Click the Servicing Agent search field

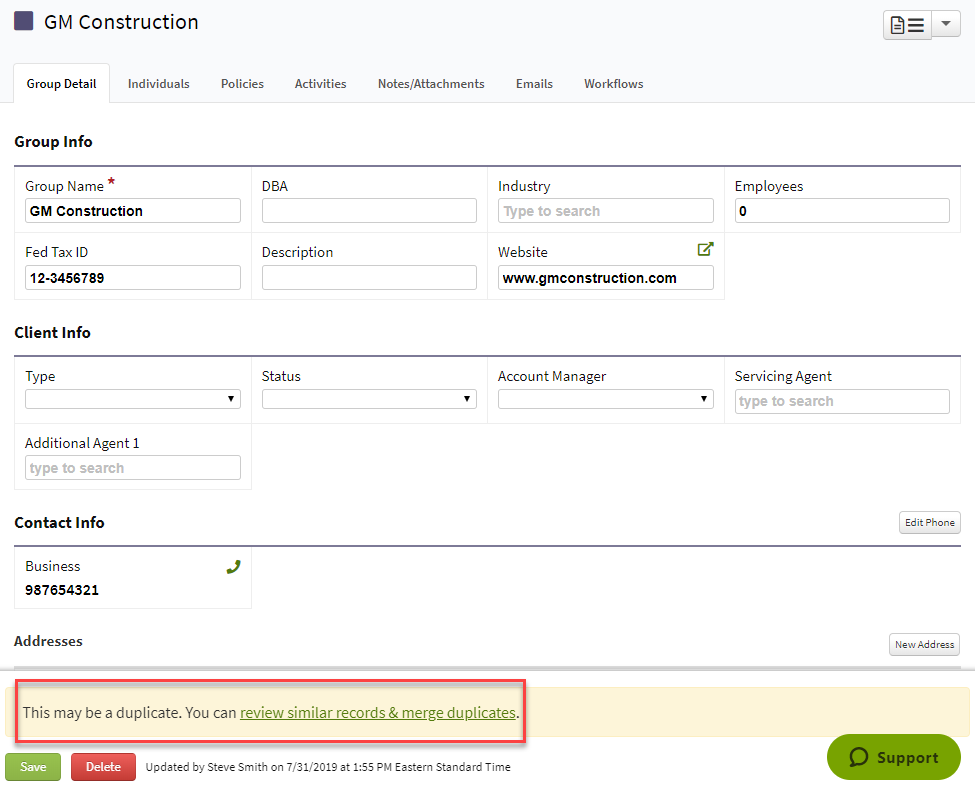(841, 401)
